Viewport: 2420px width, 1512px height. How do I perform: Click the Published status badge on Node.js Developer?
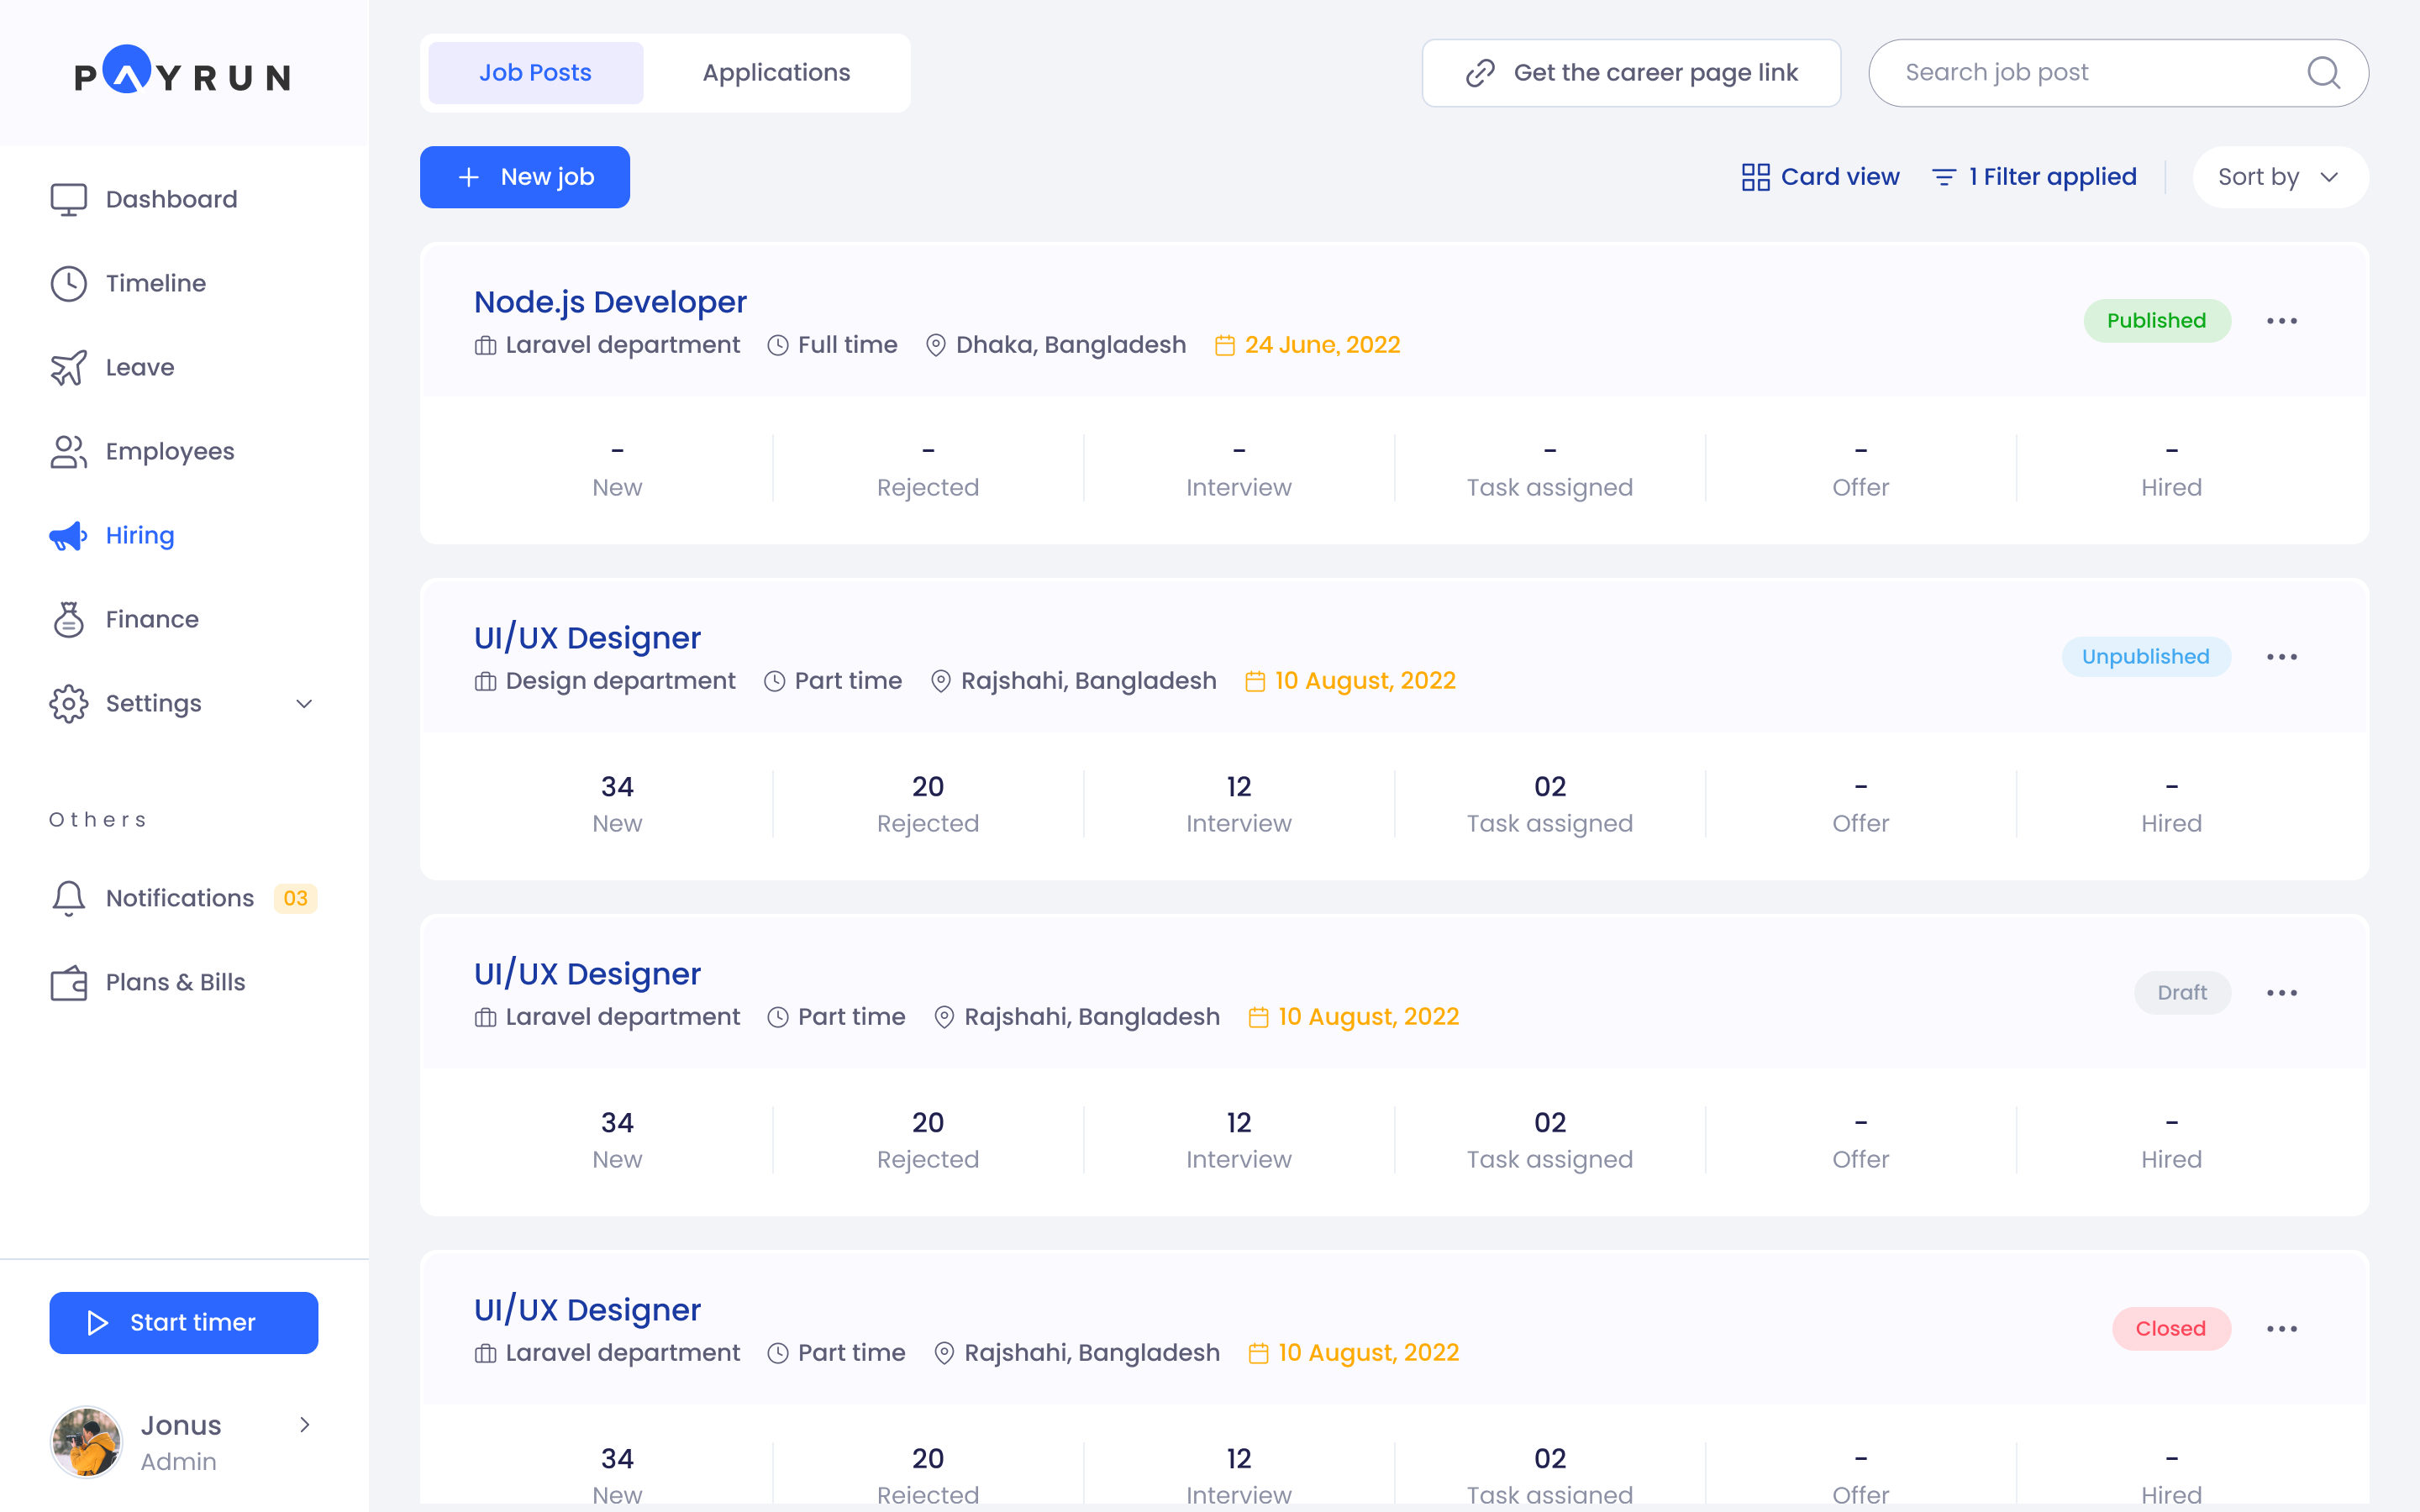2156,320
